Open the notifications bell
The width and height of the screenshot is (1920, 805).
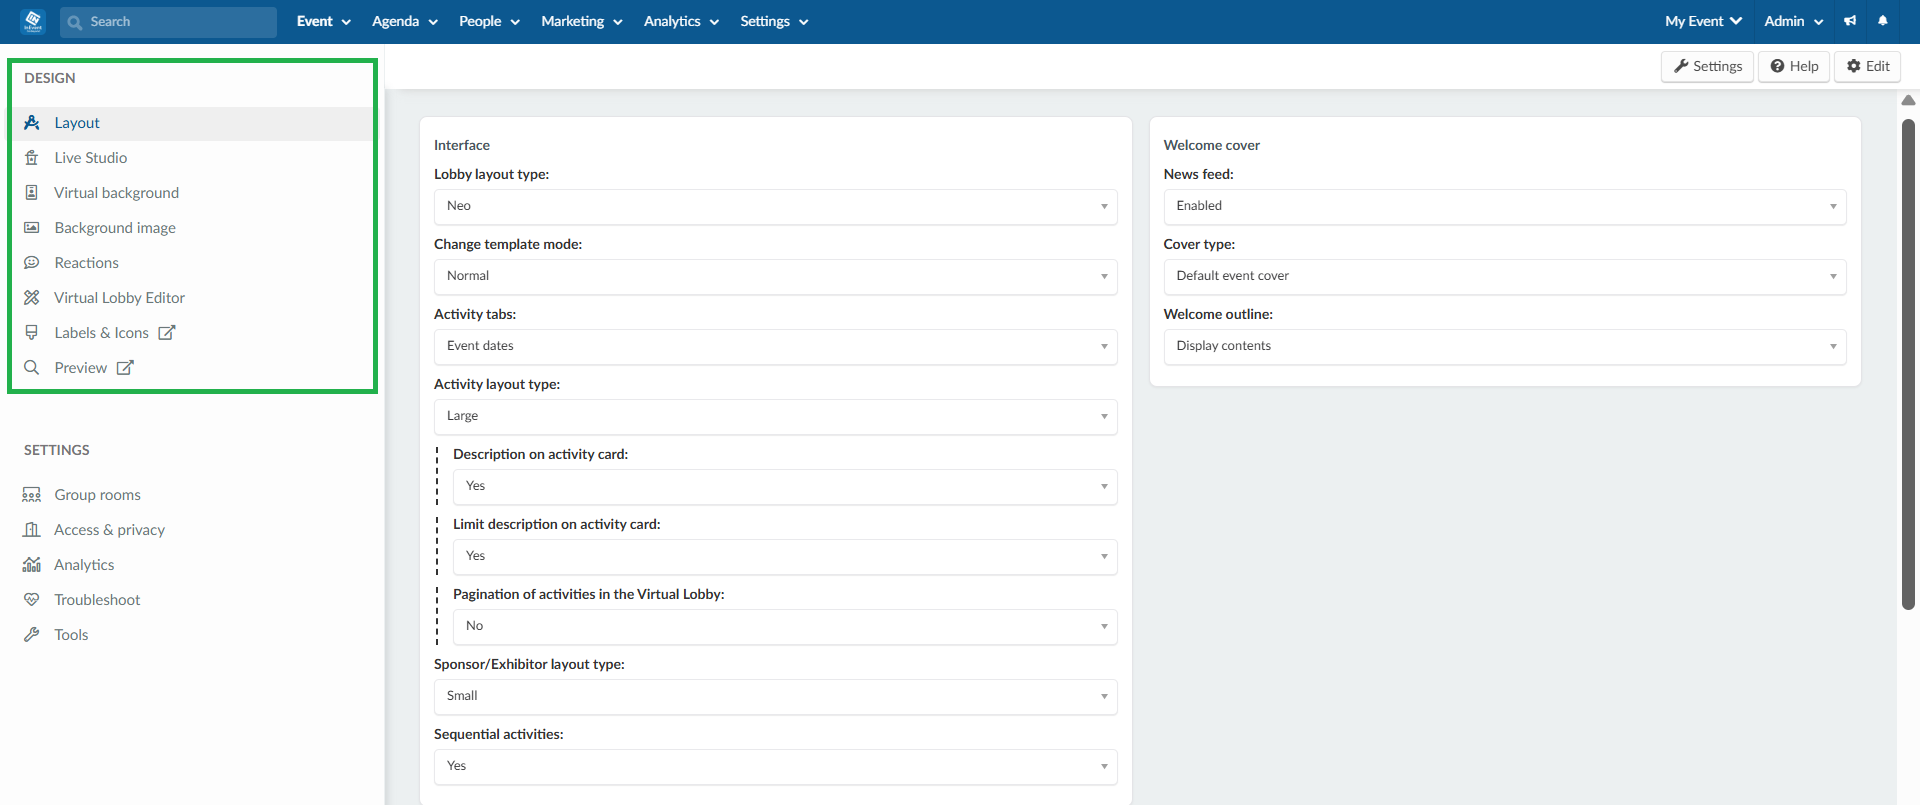click(1883, 21)
